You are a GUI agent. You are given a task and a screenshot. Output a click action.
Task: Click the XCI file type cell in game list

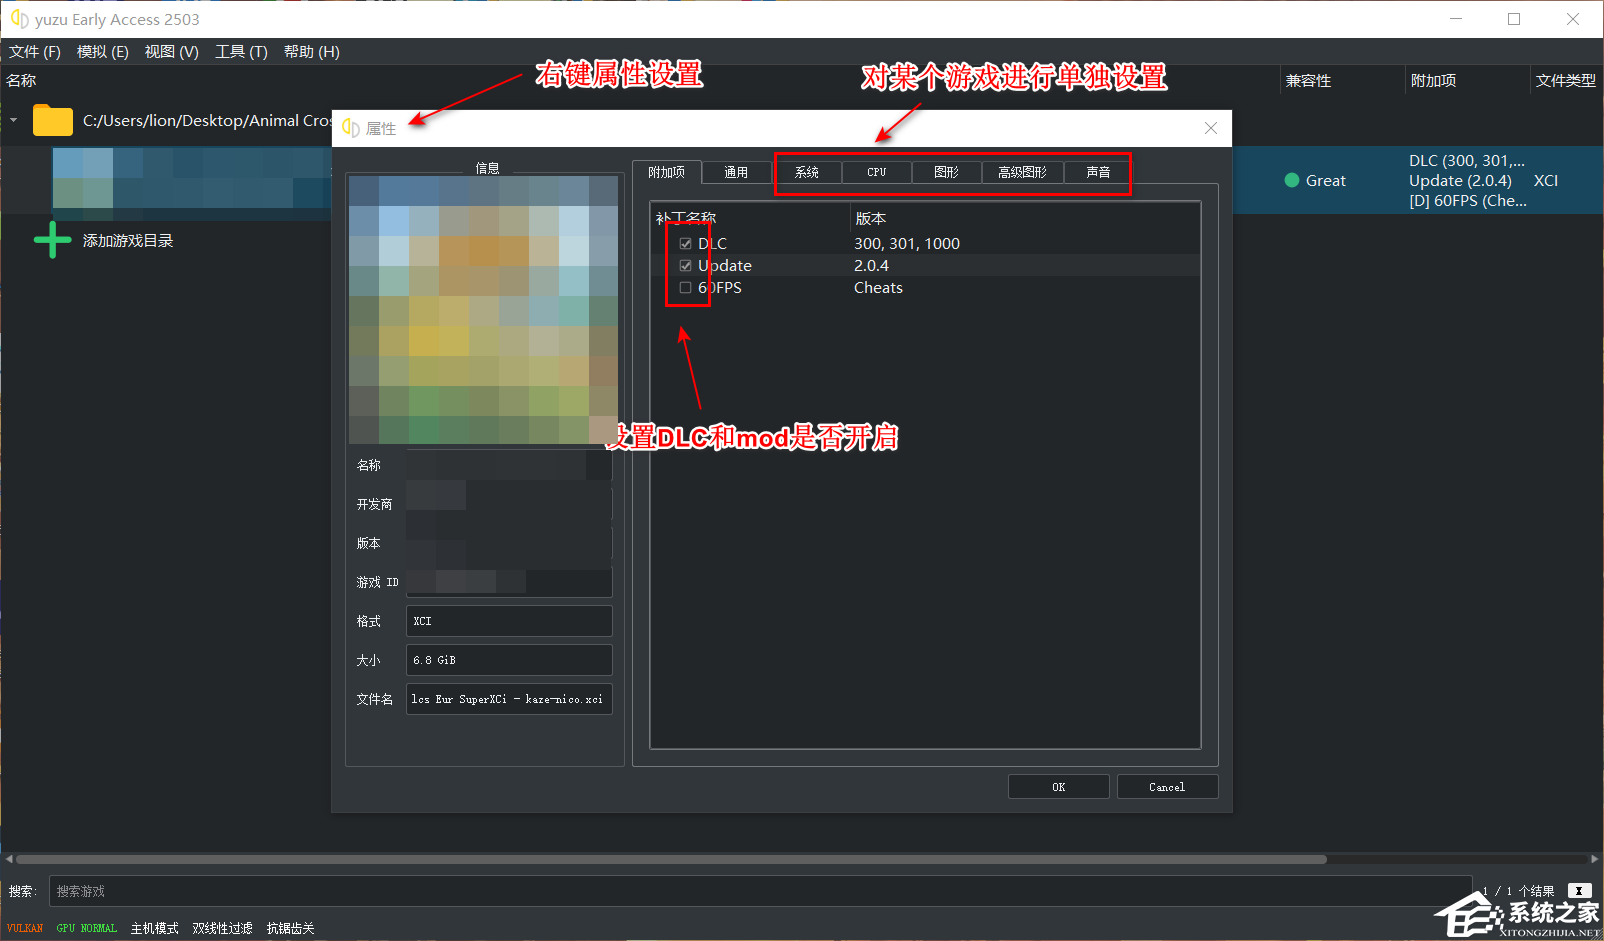[x=1546, y=181]
